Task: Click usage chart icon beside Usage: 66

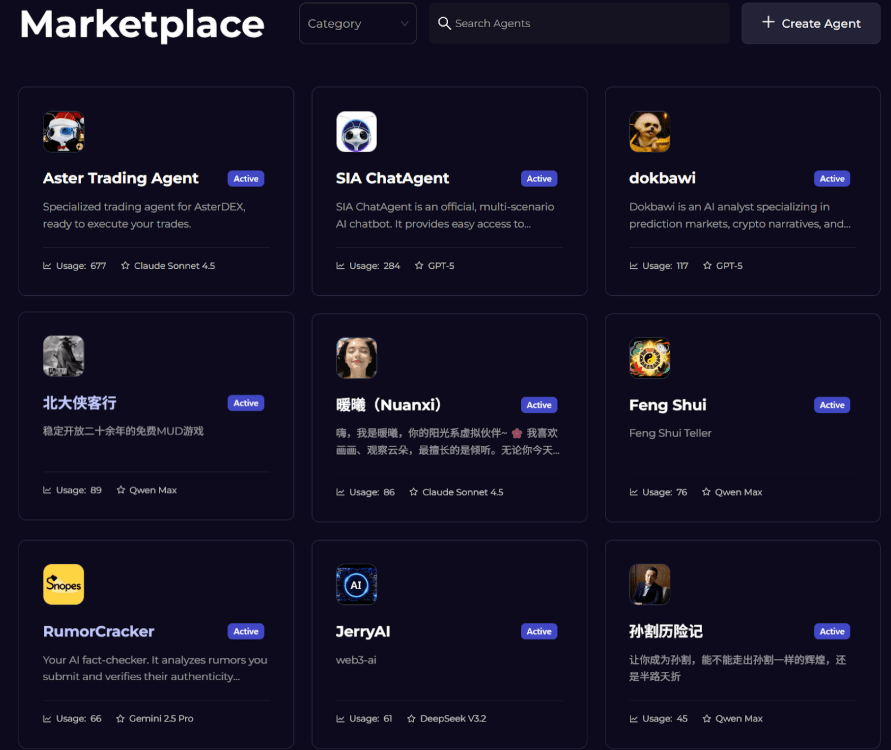Action: (x=47, y=719)
